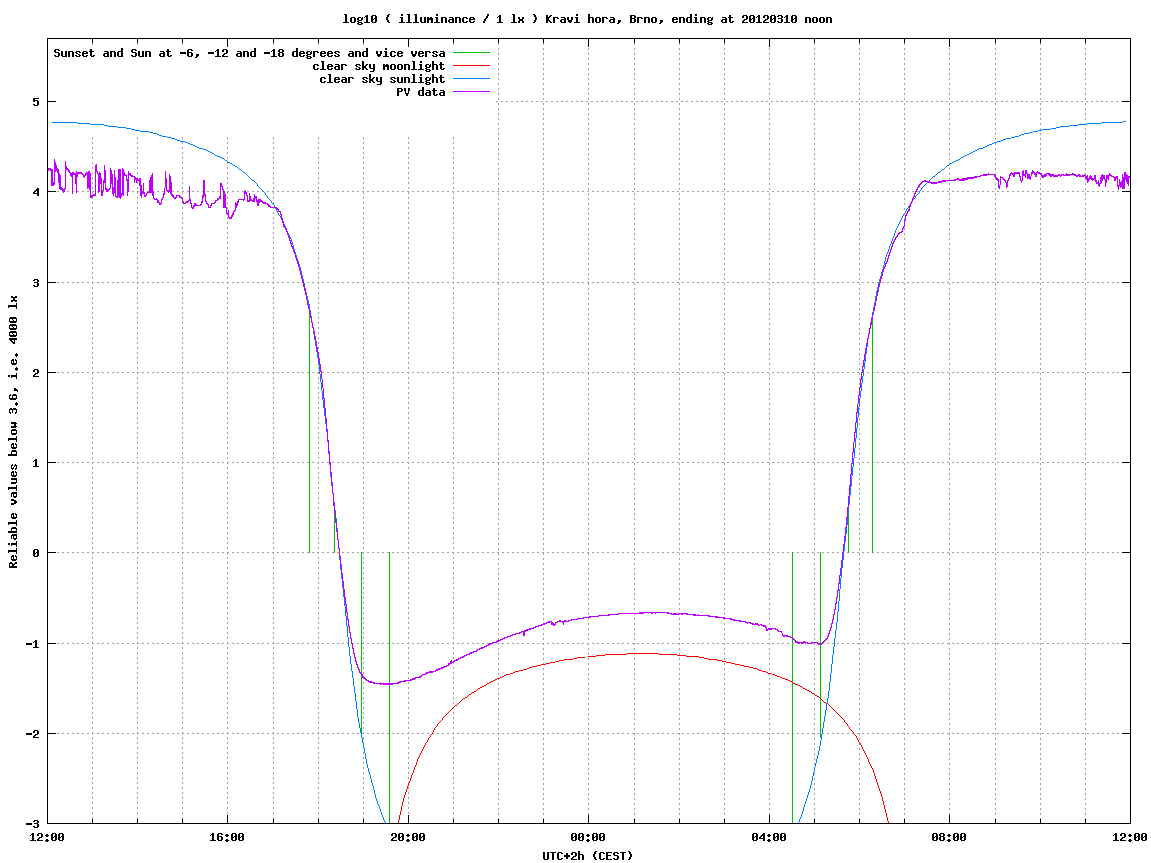Image resolution: width=1151 pixels, height=863 pixels.
Task: Click x-axis tick label 20:00
Action: pos(408,837)
